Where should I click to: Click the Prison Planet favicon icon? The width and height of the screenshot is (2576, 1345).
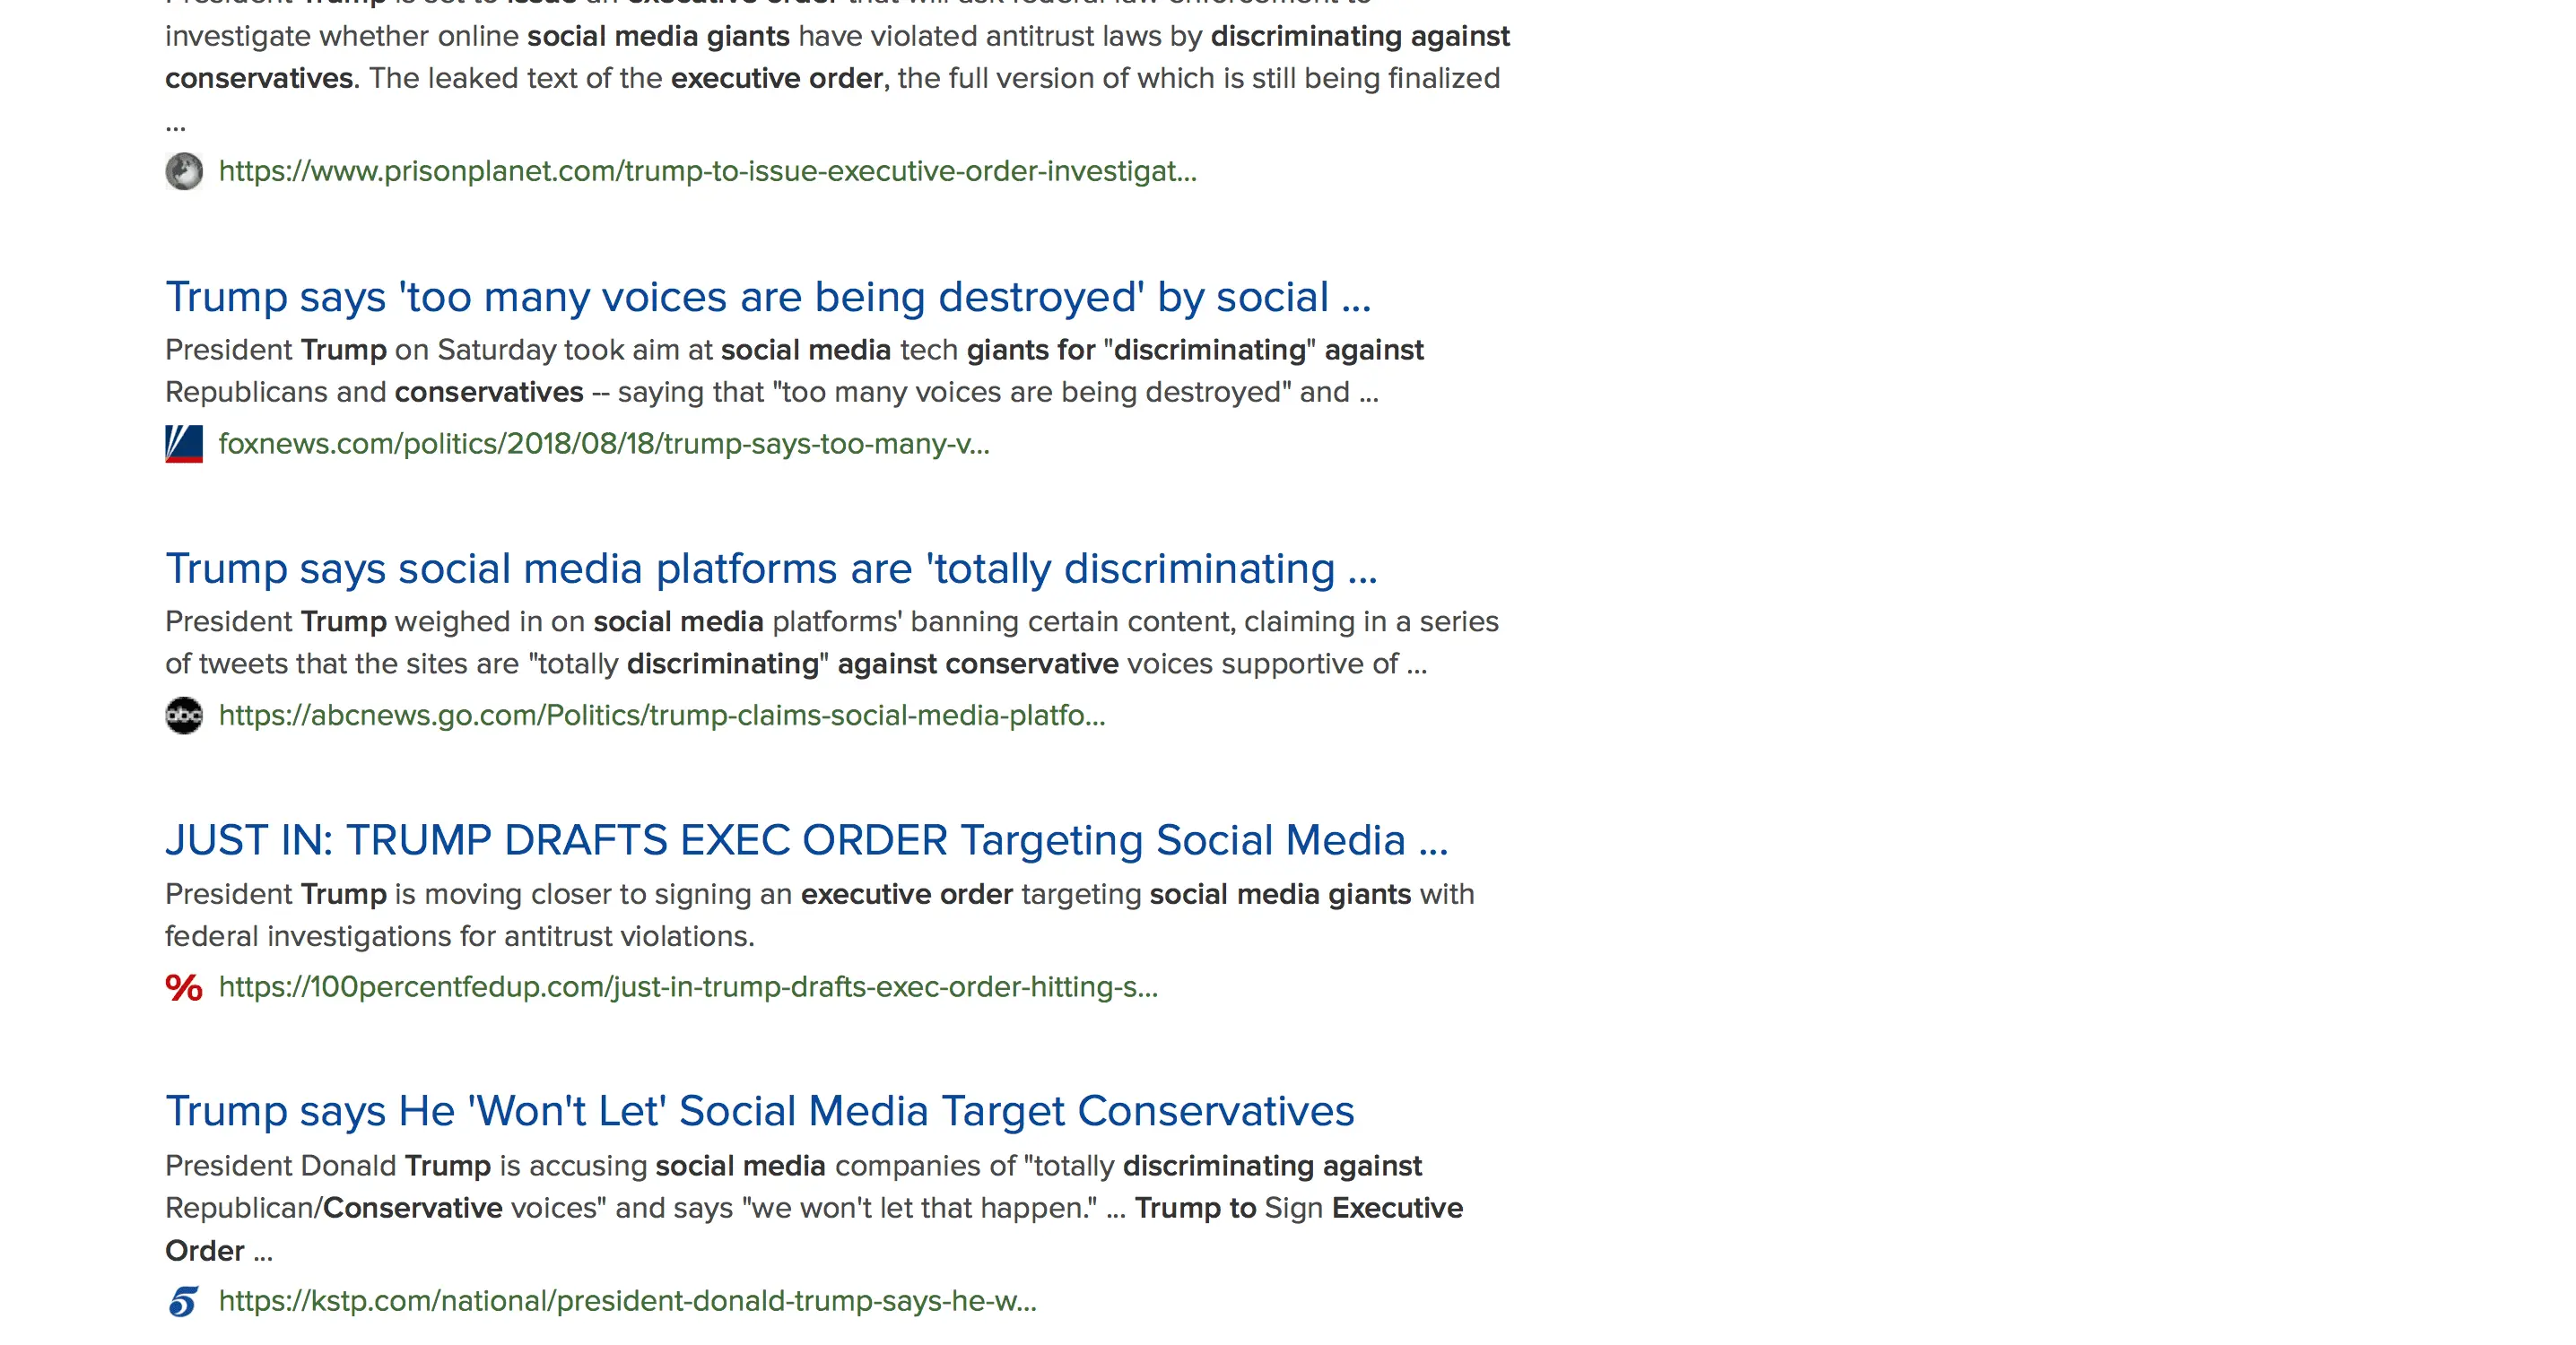click(x=184, y=171)
